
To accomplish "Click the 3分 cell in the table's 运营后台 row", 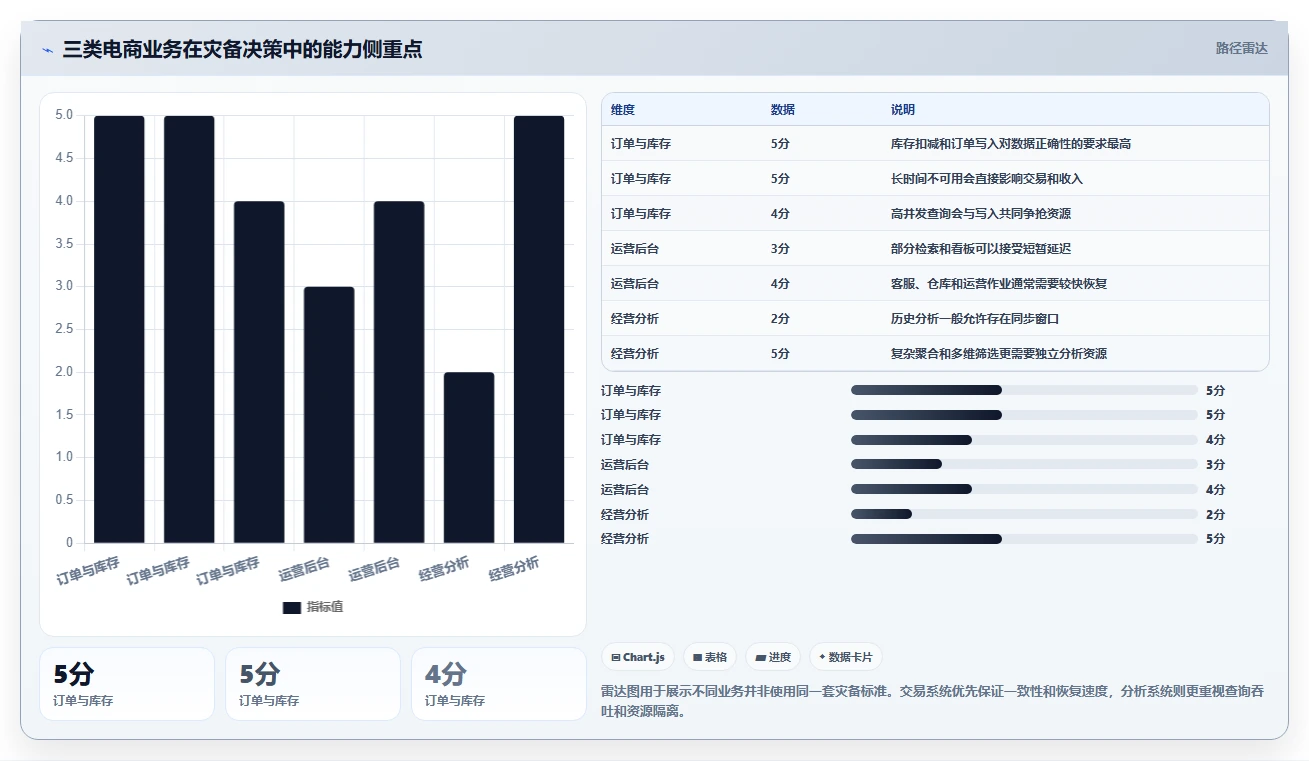I will tap(780, 249).
